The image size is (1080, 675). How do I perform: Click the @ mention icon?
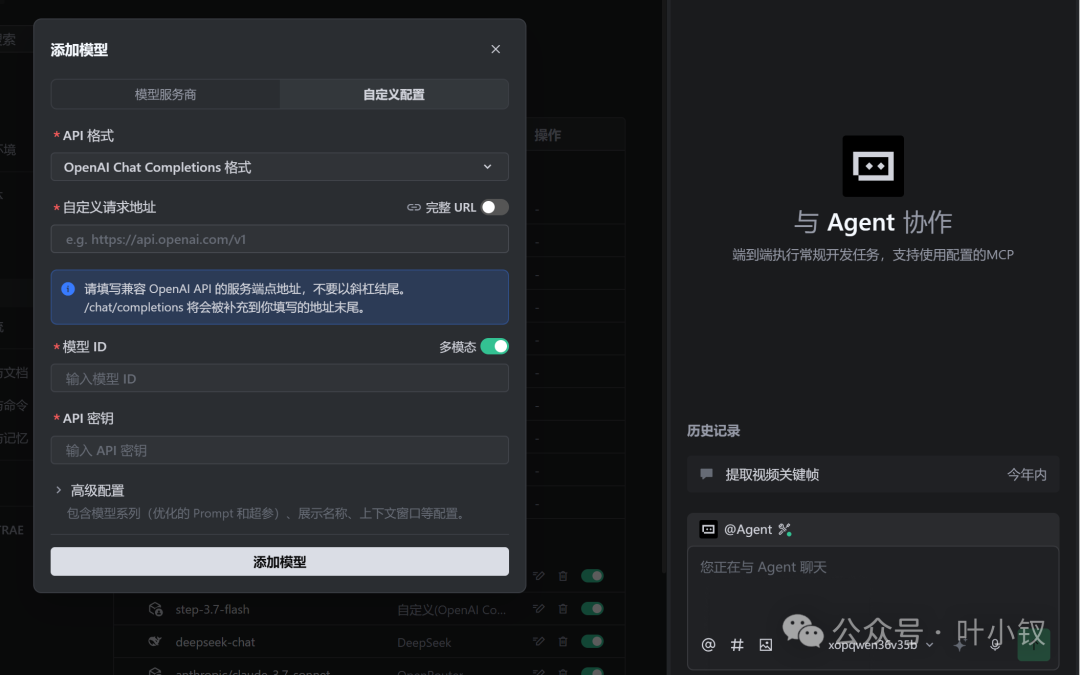pos(708,645)
